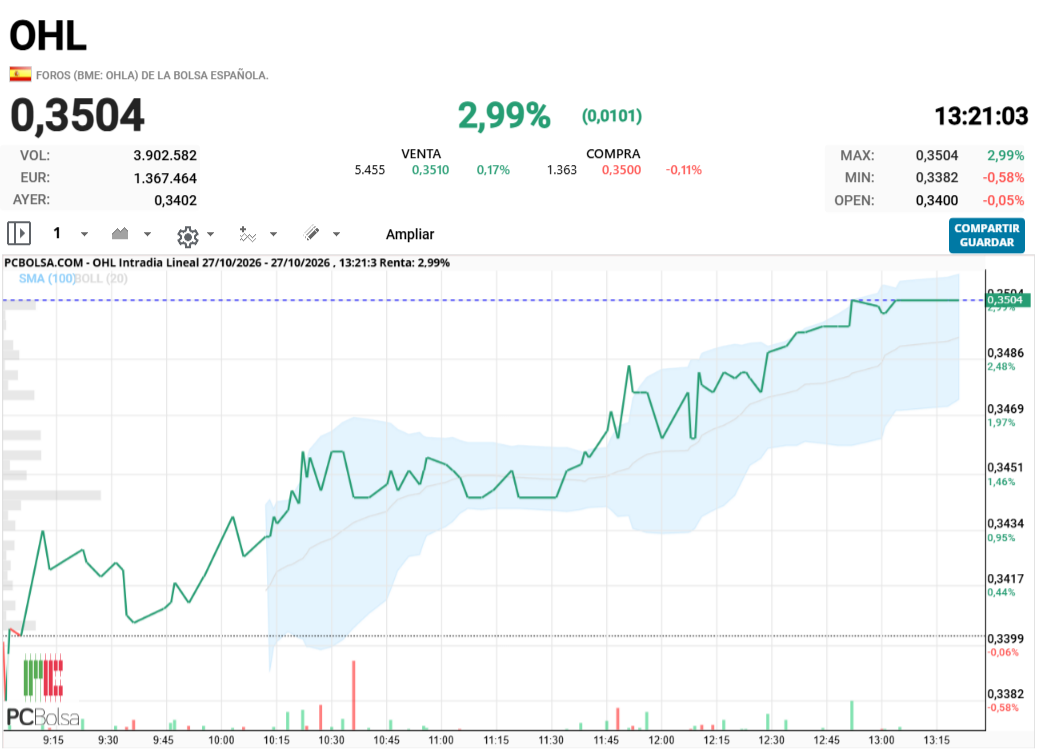This screenshot has height=749, width=1037.
Task: Click the volume value 3.902.582
Action: tap(165, 155)
